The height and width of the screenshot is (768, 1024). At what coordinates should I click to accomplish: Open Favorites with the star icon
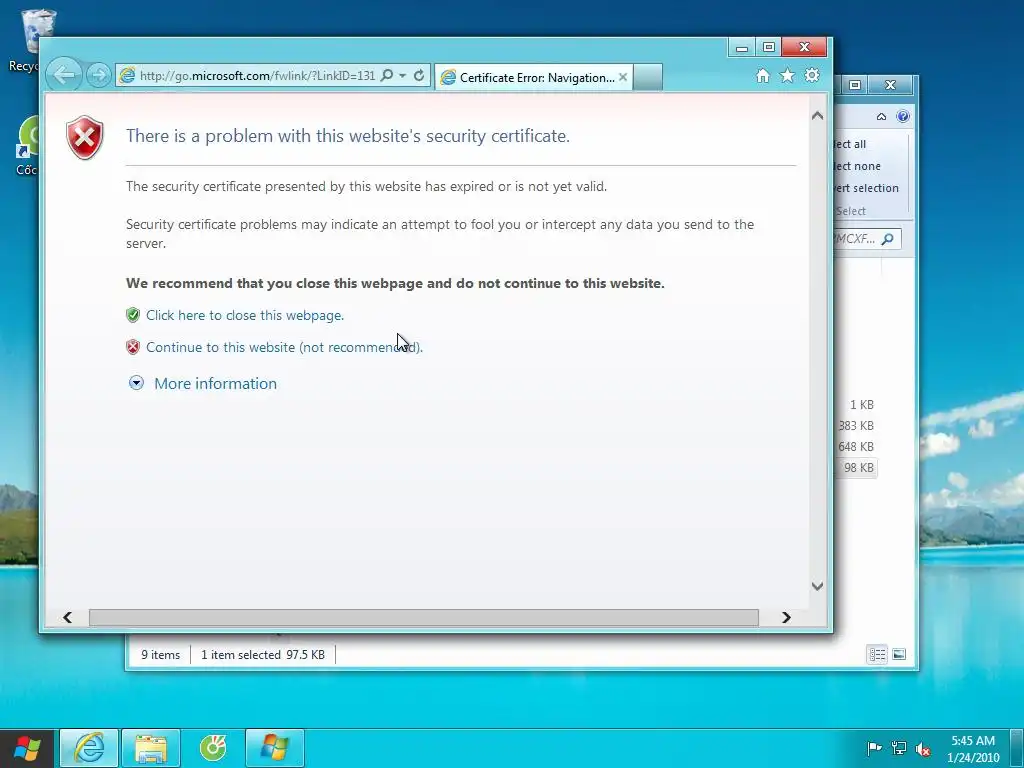[x=788, y=76]
